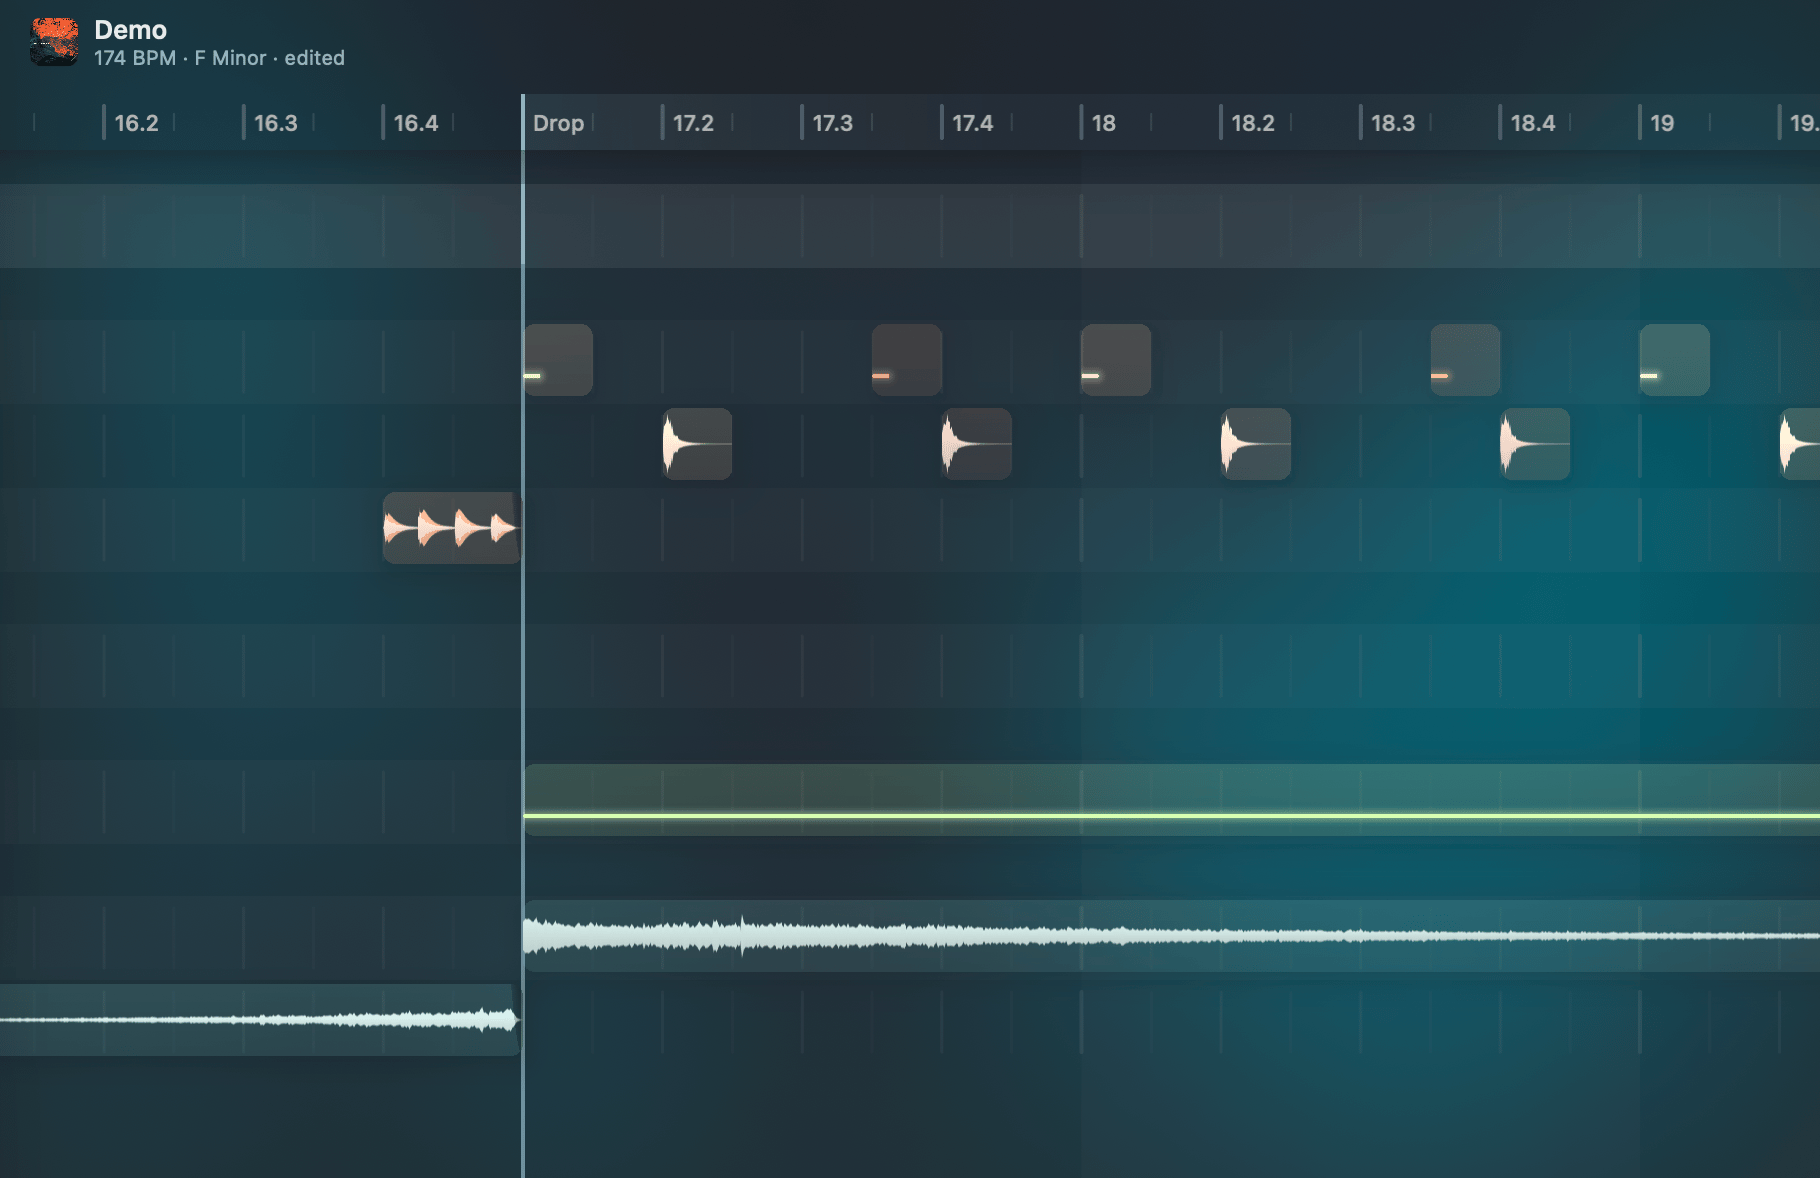Select the kick clip near 17.3
Image resolution: width=1820 pixels, height=1178 pixels.
tap(907, 360)
